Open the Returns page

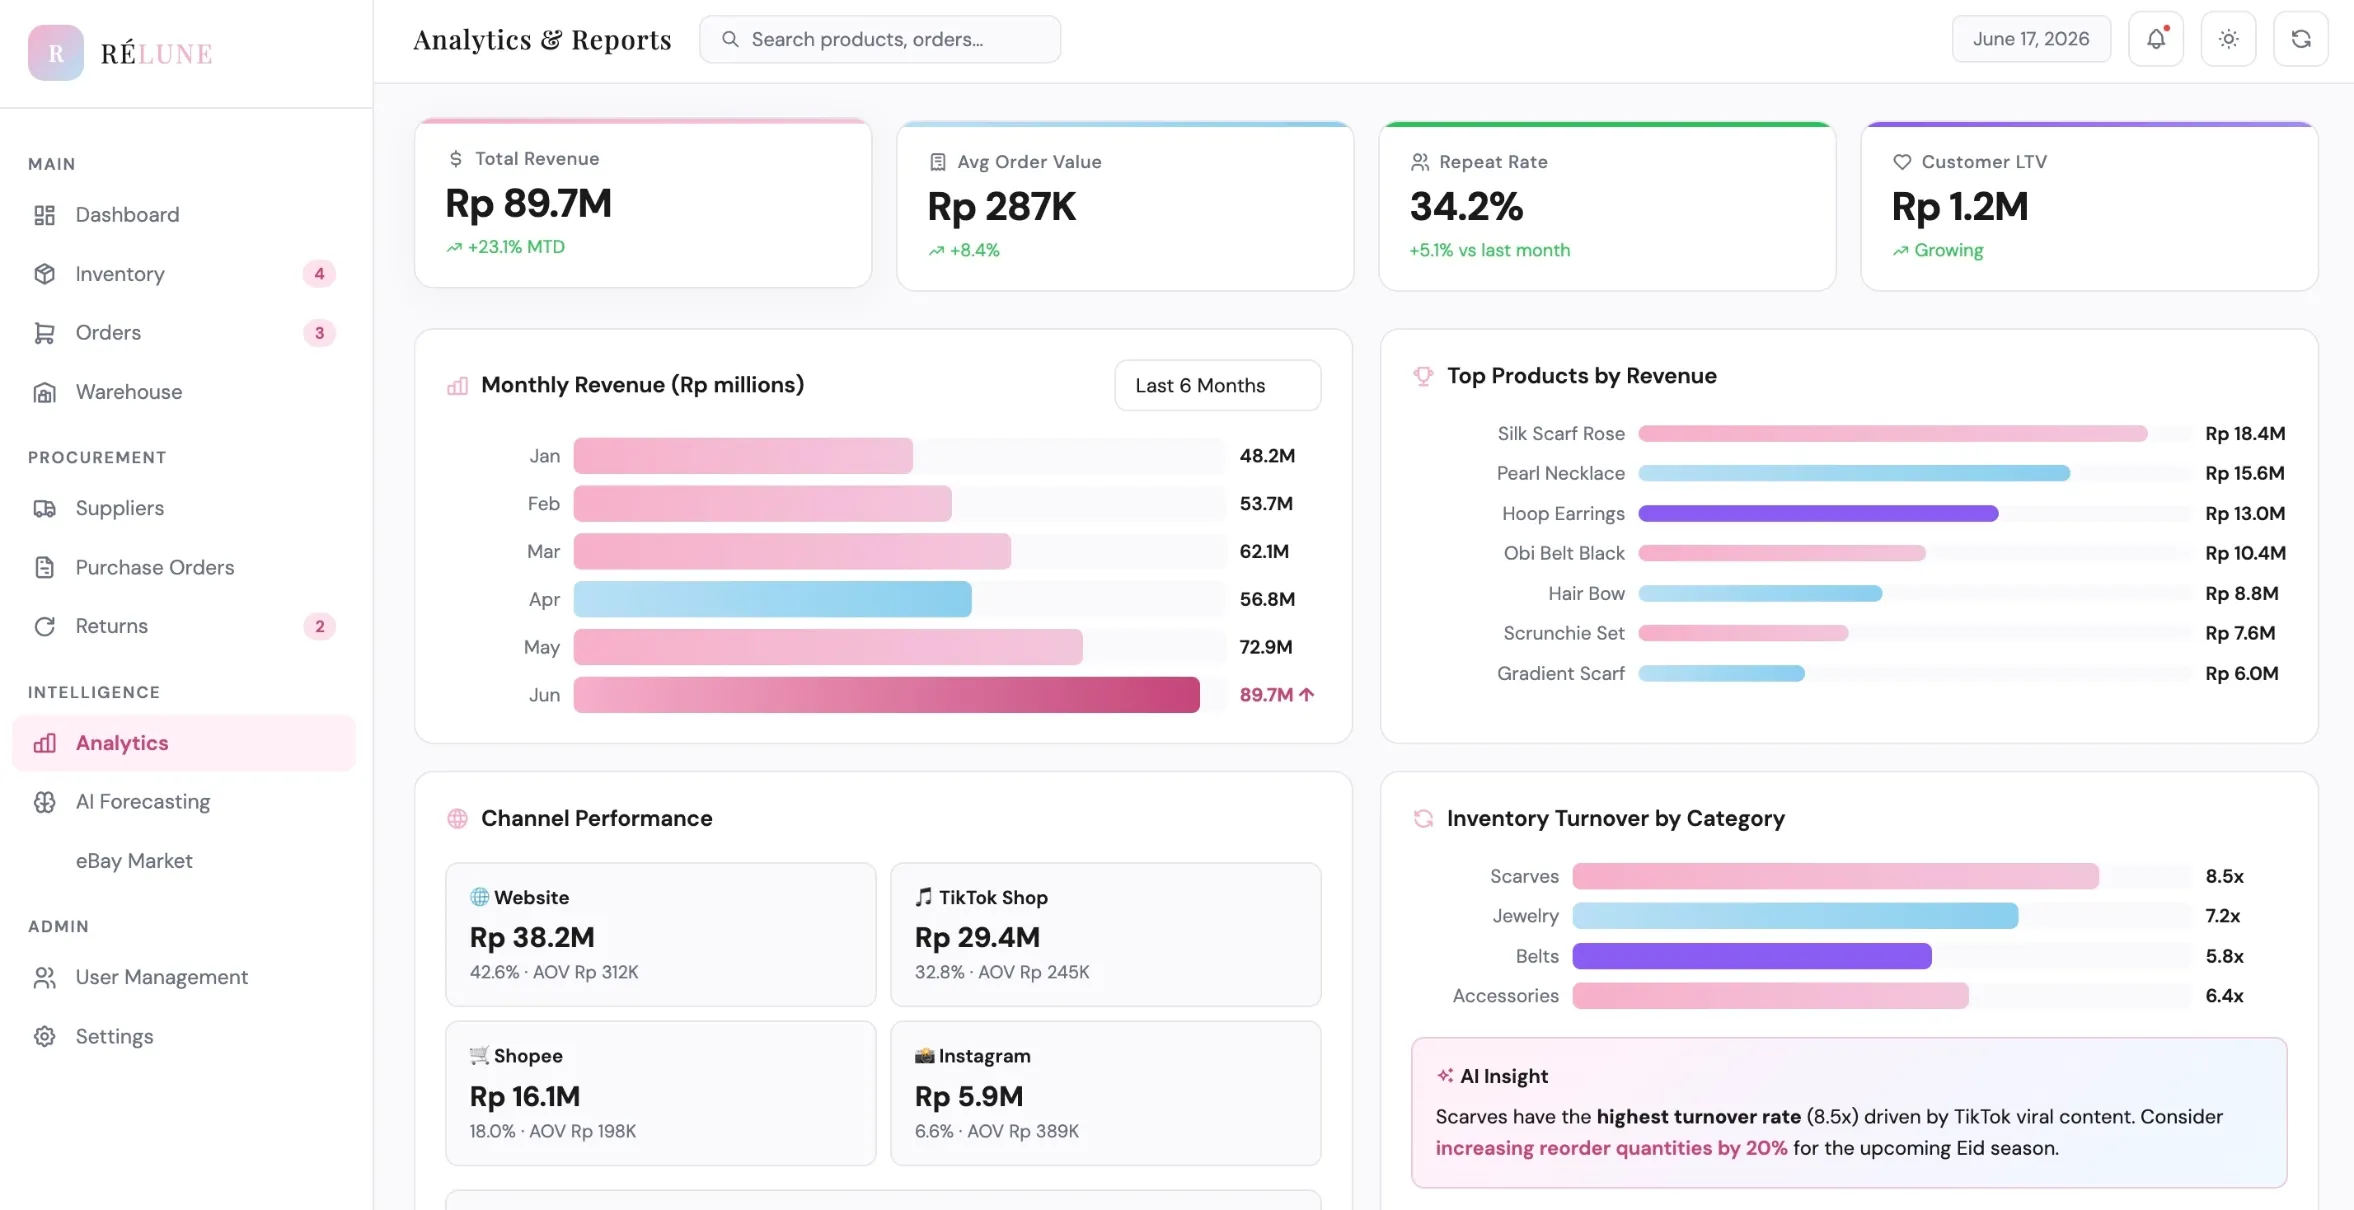(x=184, y=626)
